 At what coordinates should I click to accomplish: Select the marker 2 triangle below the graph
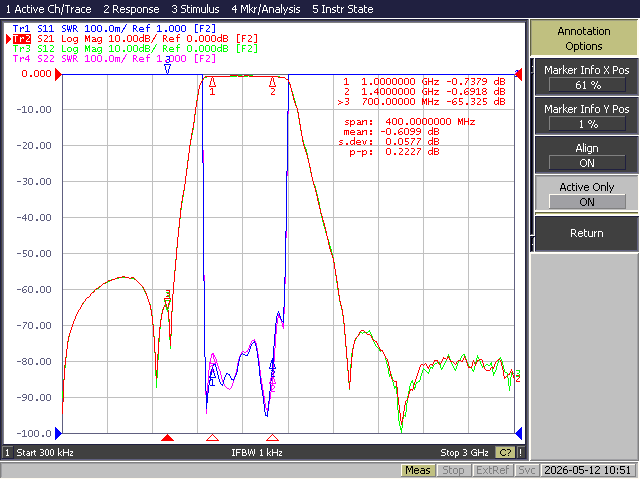[x=272, y=438]
